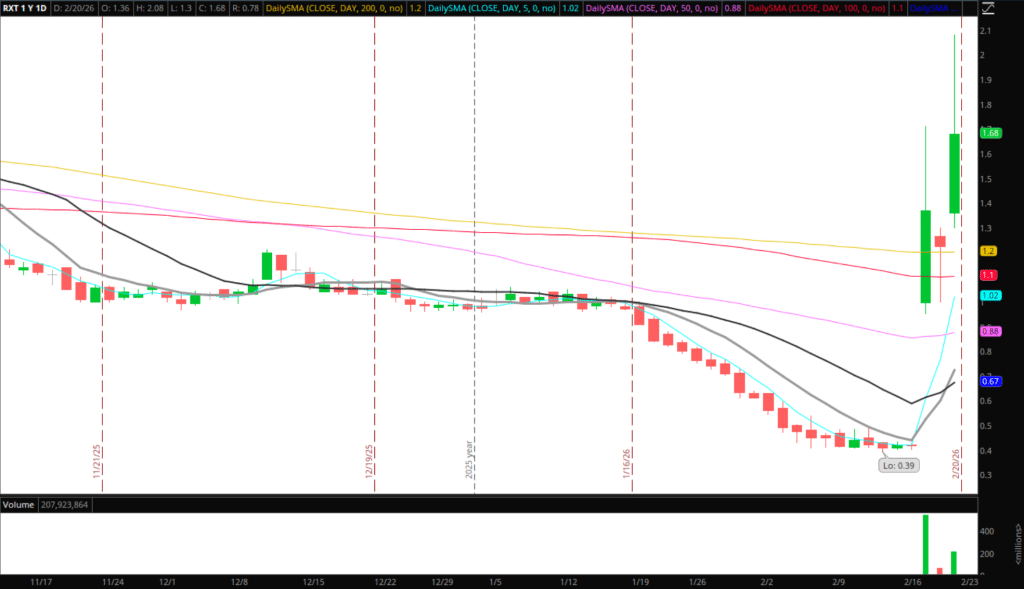Click the Volume panel header label
Viewport: 1024px width, 589px height.
18,503
